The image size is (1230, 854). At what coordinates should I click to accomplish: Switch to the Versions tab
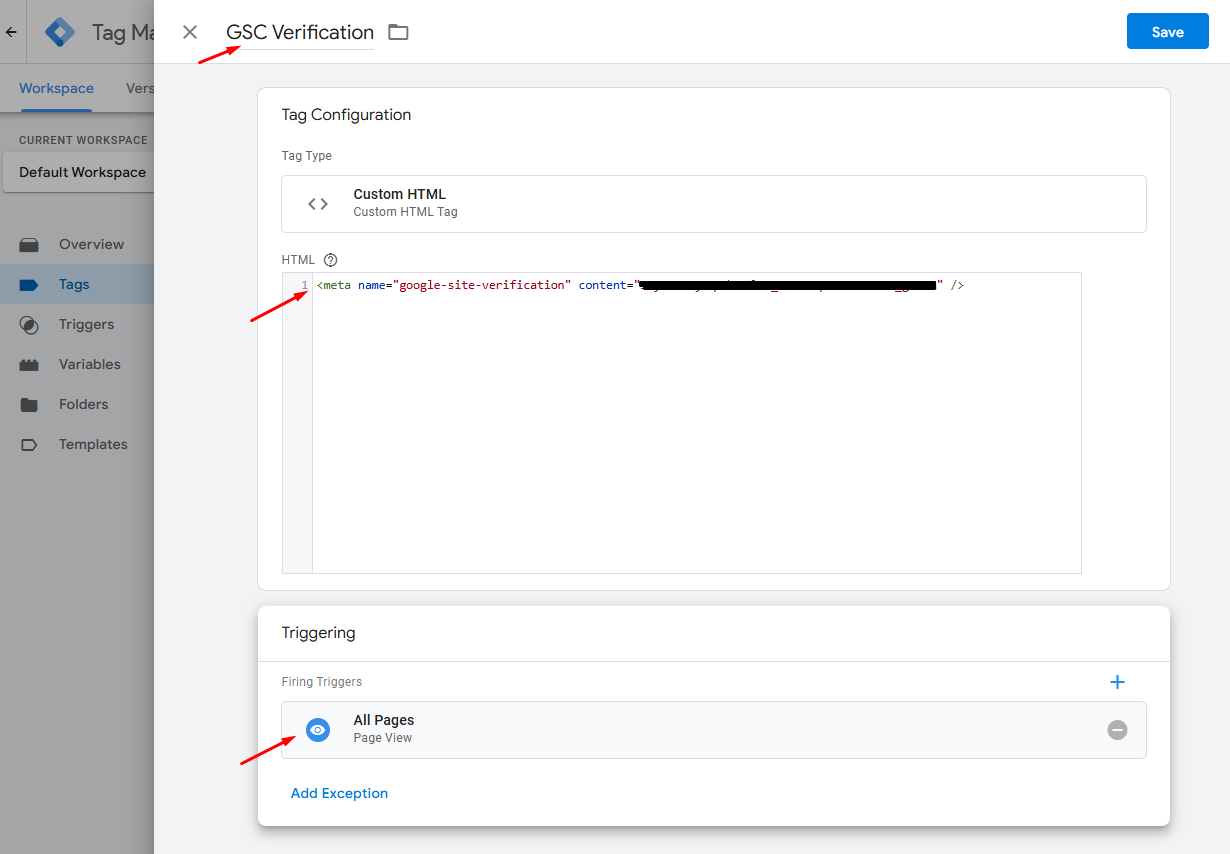(140, 88)
